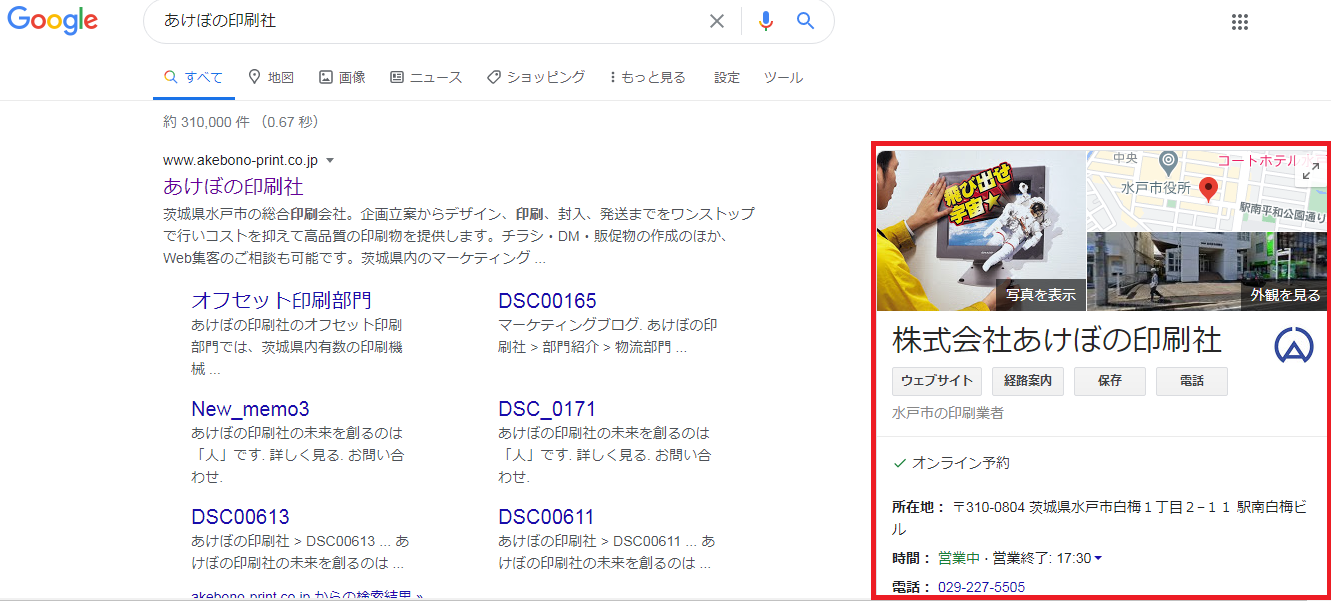
Task: Switch to the 地図 tab
Action: pos(270,77)
